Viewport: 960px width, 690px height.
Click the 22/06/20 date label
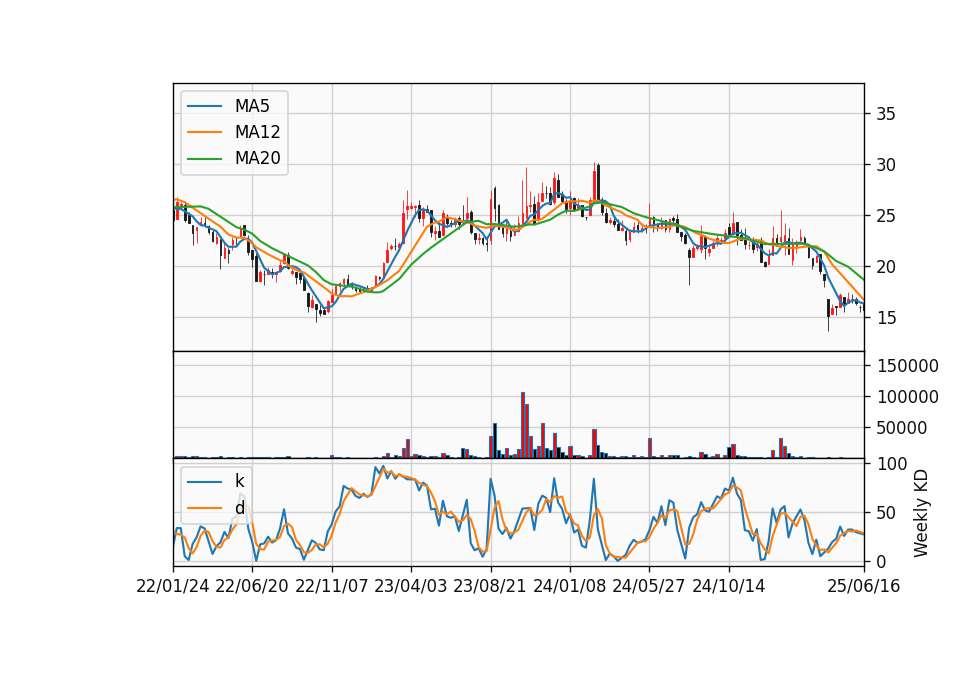[252, 586]
